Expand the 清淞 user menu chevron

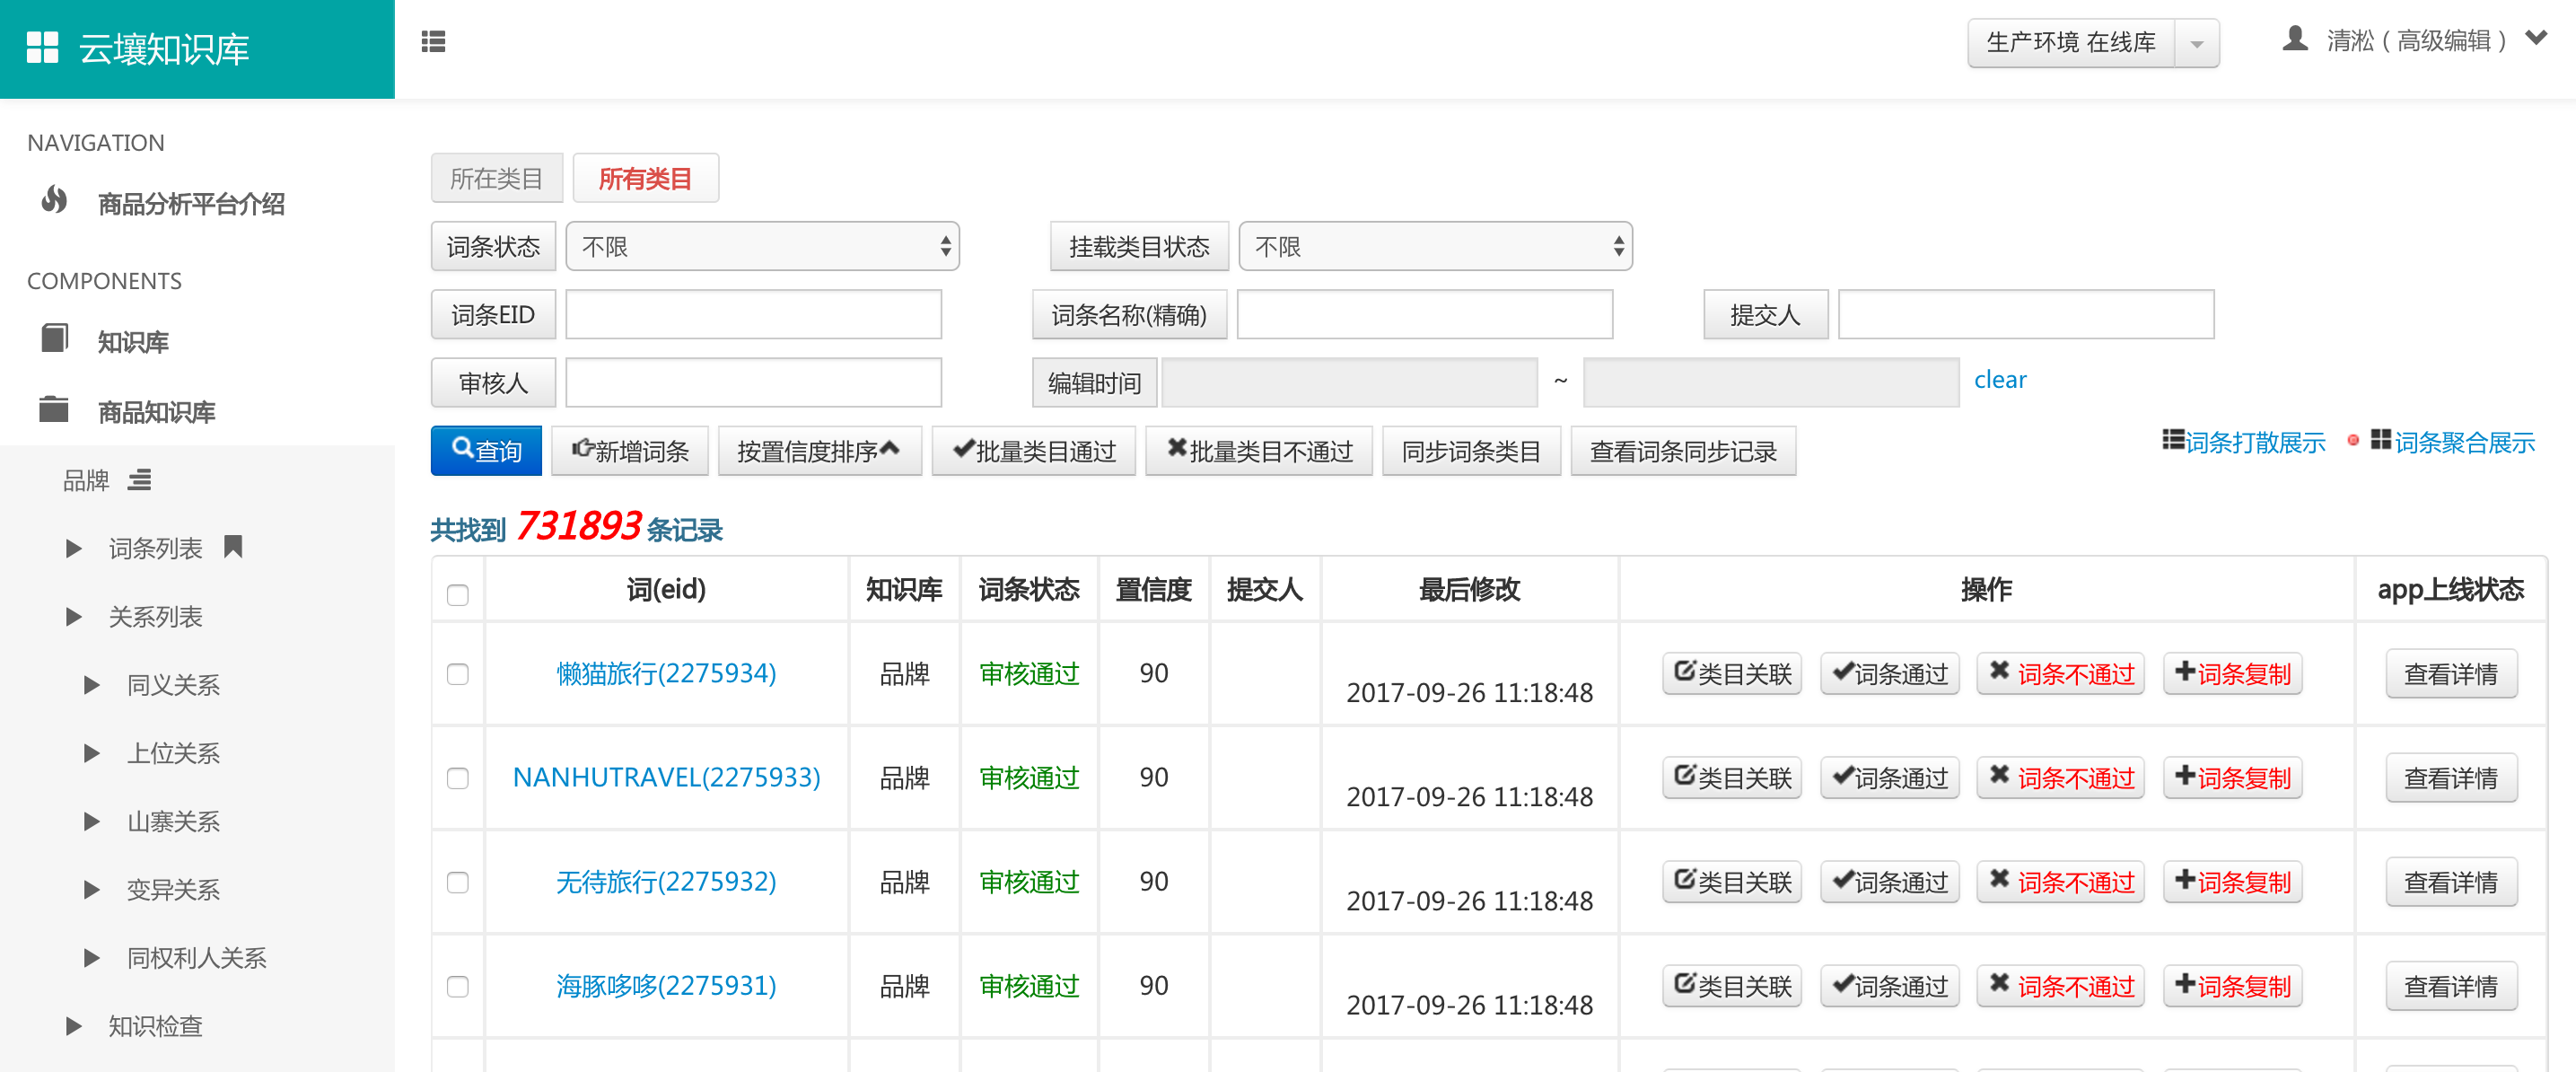(x=2535, y=39)
